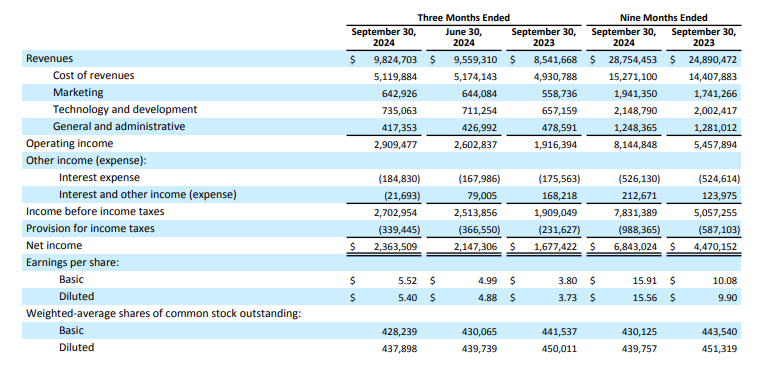Click diluted EPS value 5.40
The width and height of the screenshot is (771, 366).
click(408, 298)
